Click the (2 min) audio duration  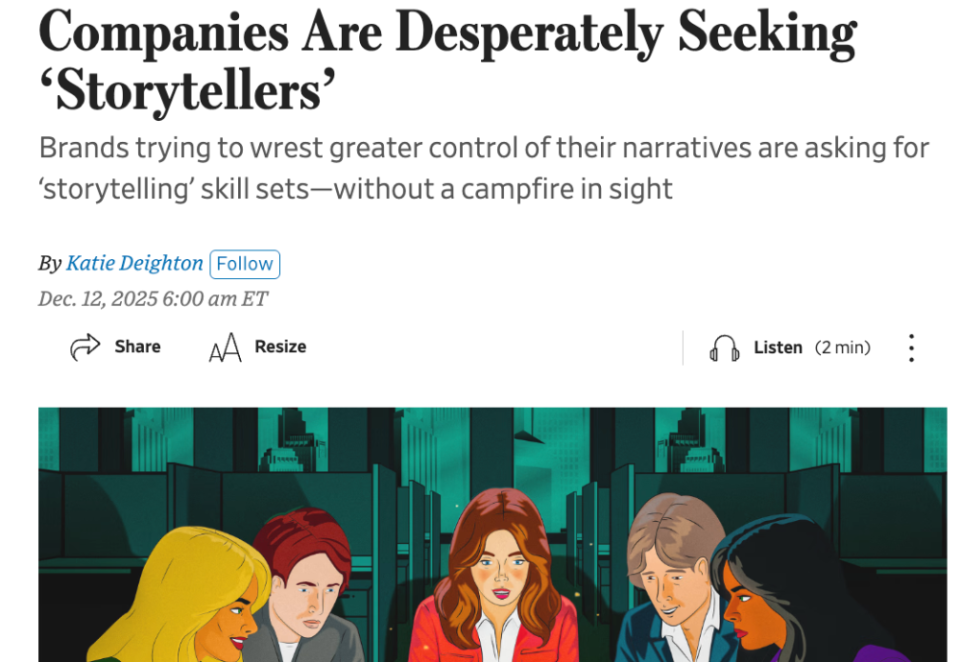[842, 348]
